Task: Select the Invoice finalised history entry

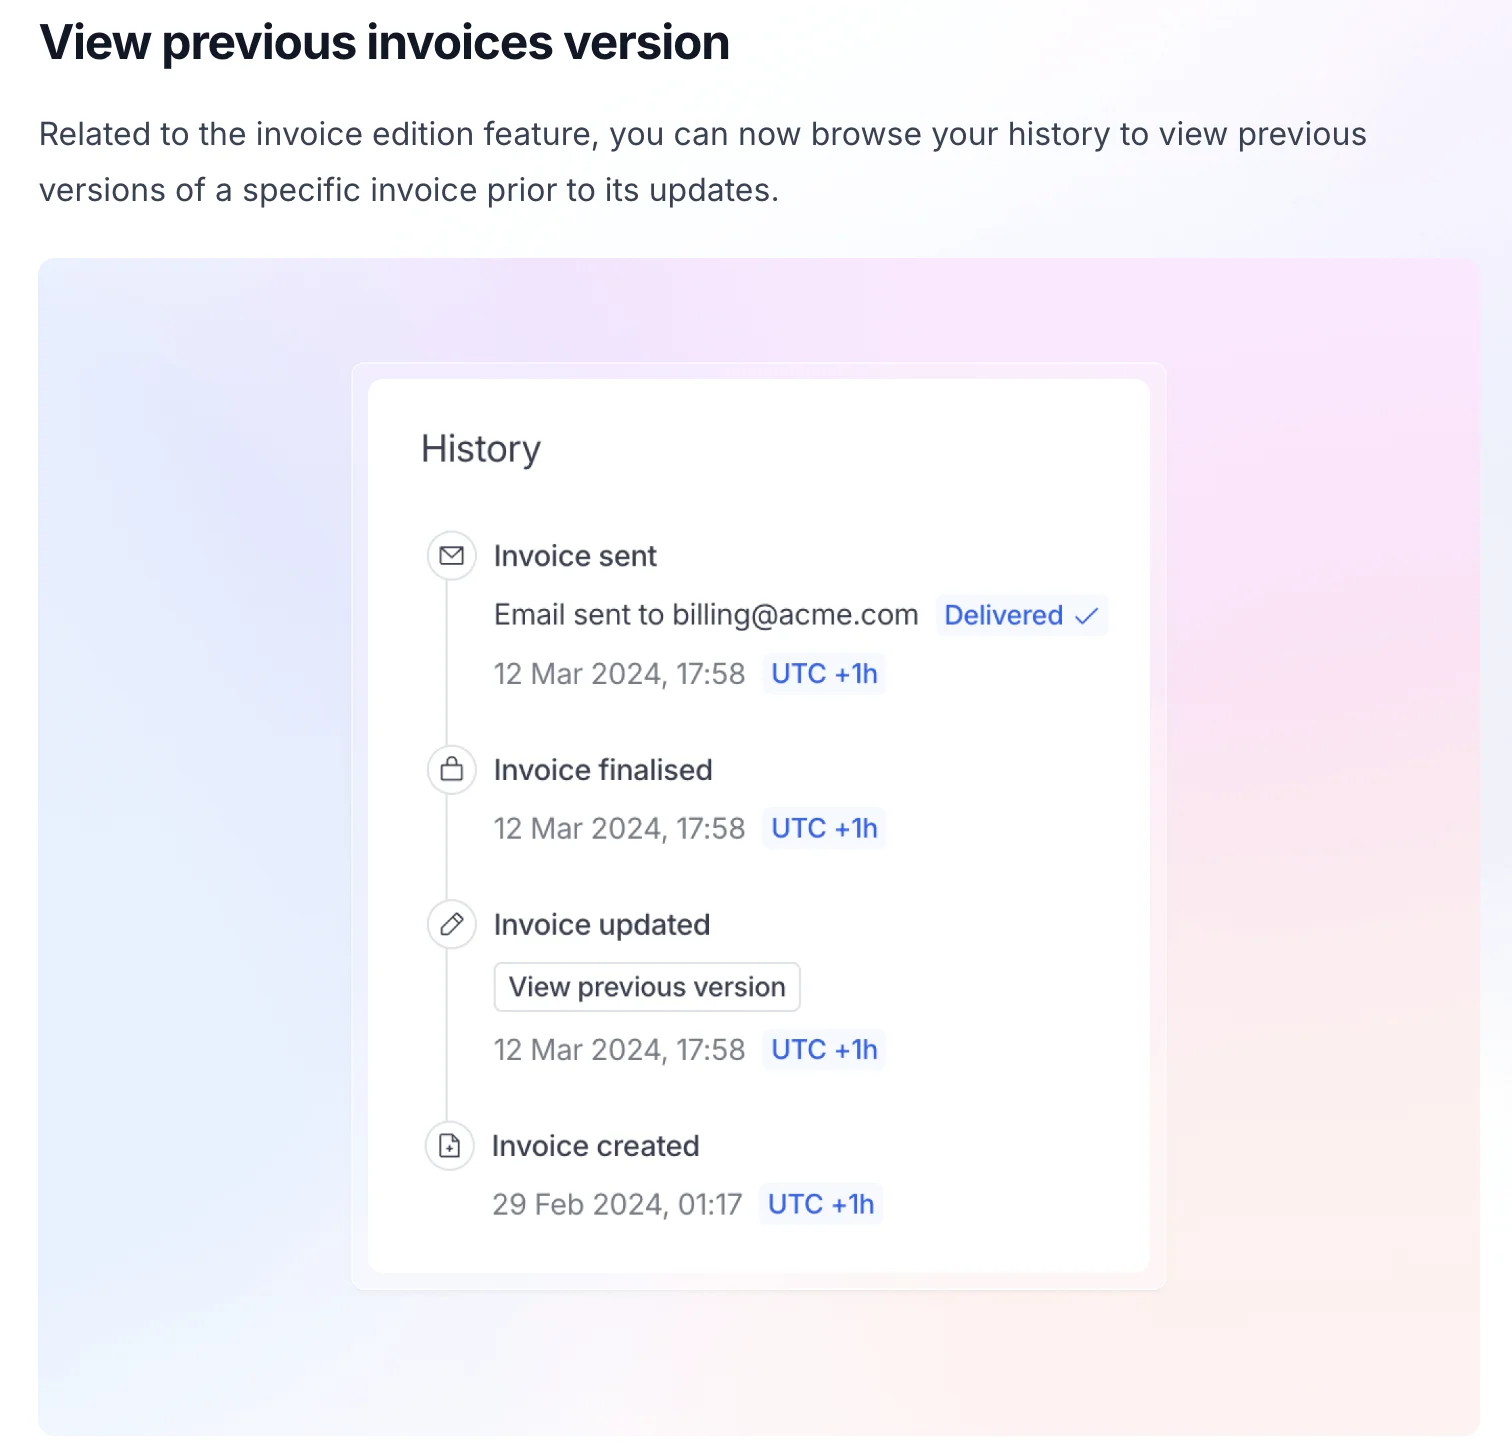Action: pyautogui.click(x=603, y=770)
